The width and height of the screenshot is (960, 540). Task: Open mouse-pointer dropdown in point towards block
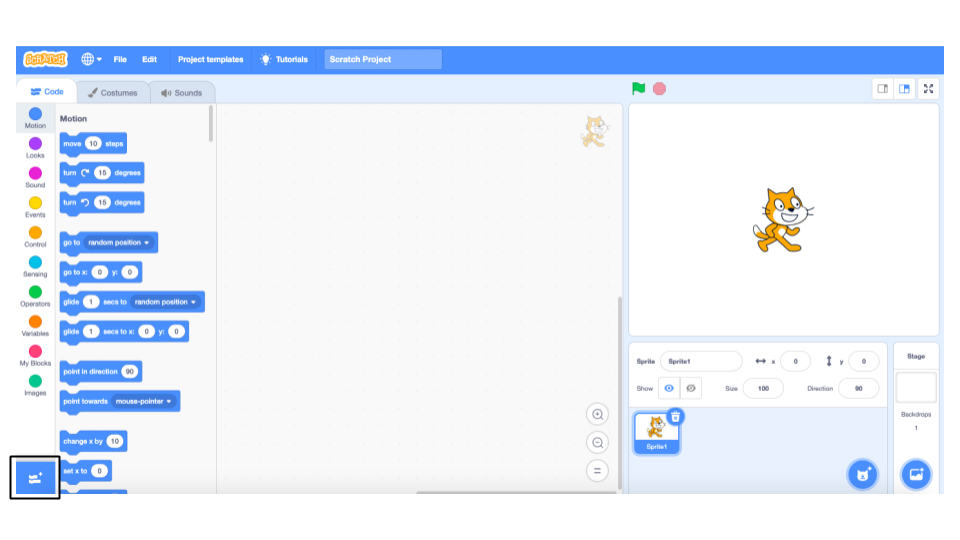pos(144,402)
